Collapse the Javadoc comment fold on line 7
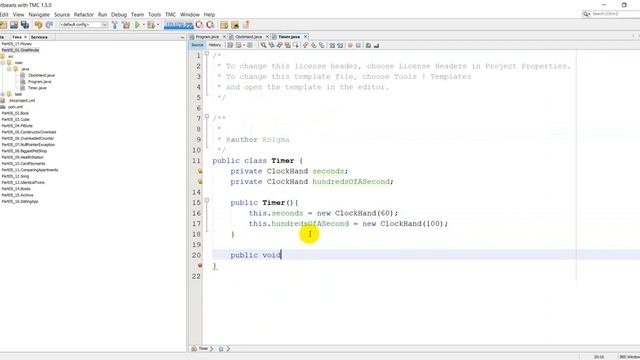 pos(207,117)
